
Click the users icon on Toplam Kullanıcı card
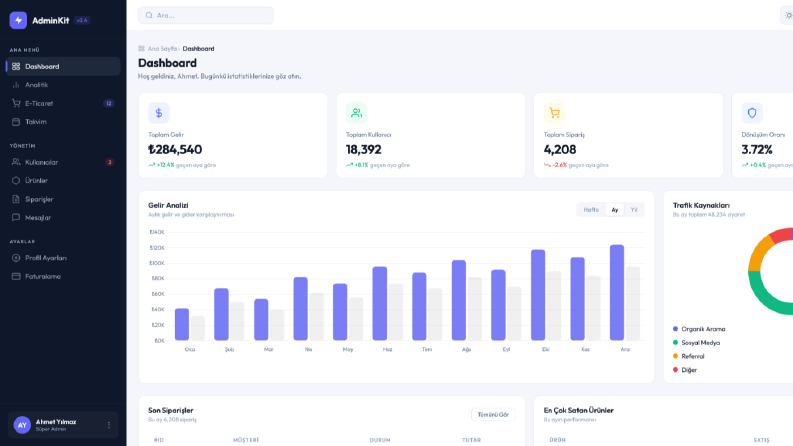[357, 113]
